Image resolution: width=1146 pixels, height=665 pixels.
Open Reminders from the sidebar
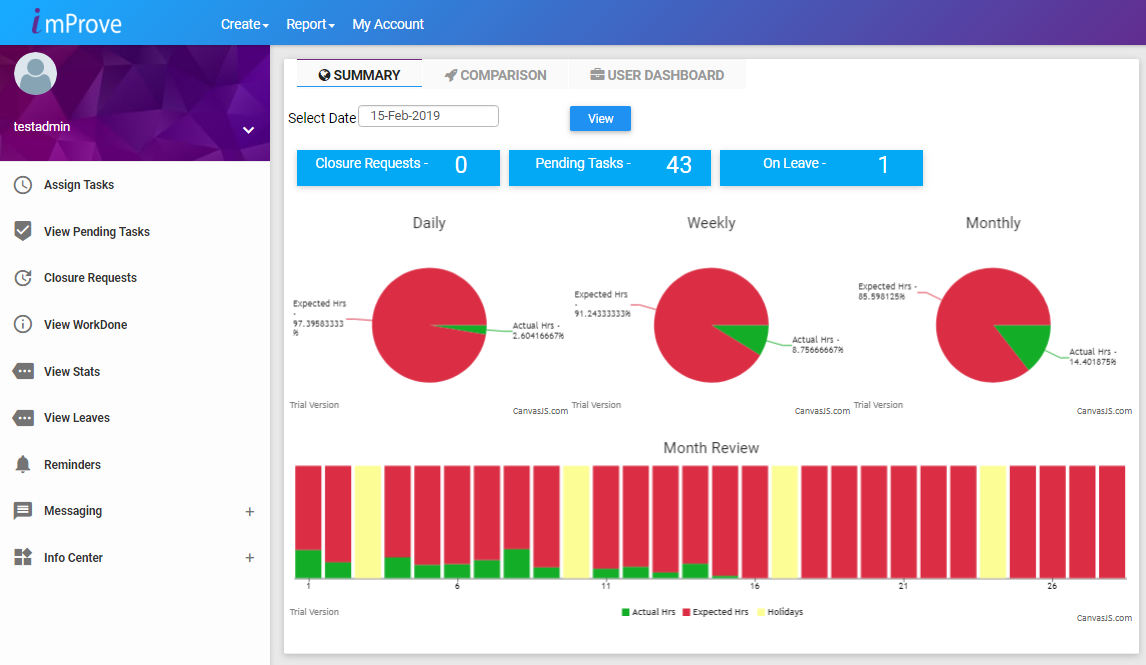point(72,465)
